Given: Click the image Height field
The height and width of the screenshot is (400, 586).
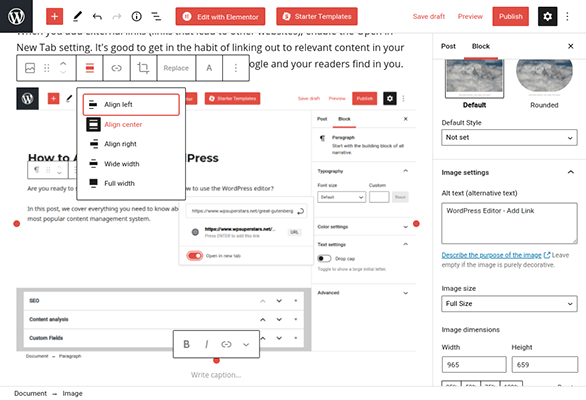Looking at the screenshot, I should 544,364.
